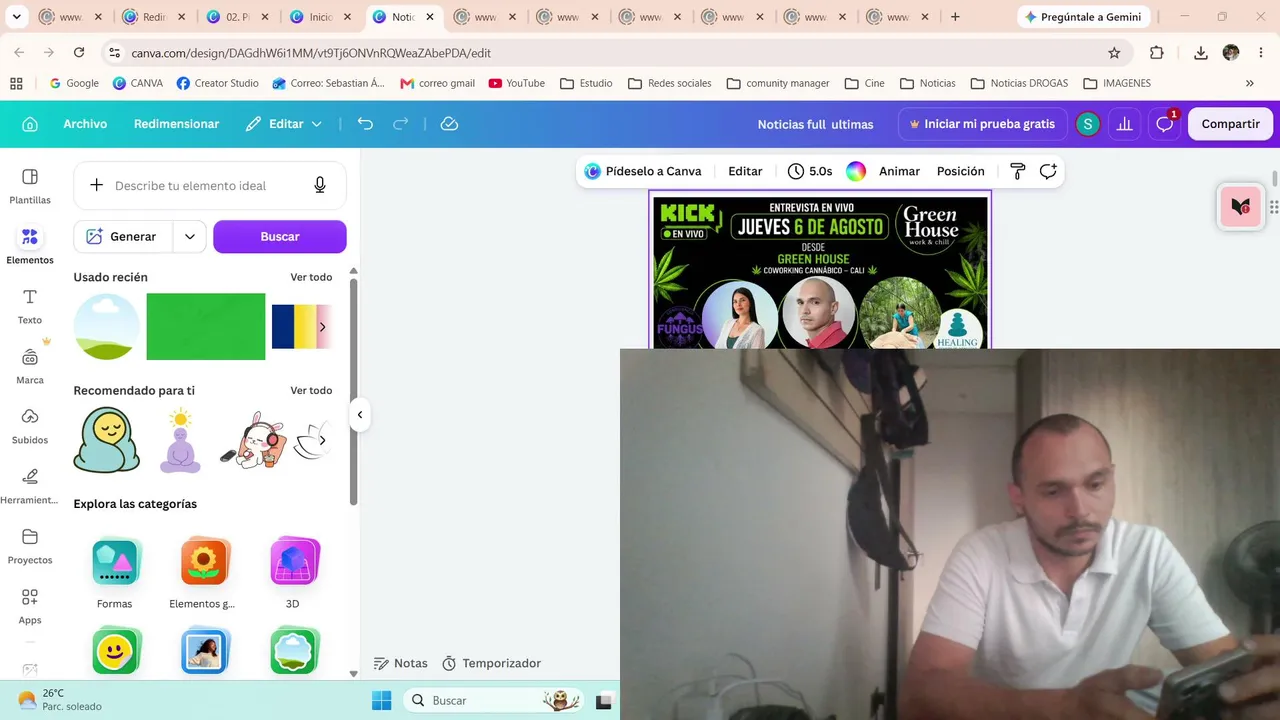Open Proyectos in the sidebar

(x=30, y=546)
